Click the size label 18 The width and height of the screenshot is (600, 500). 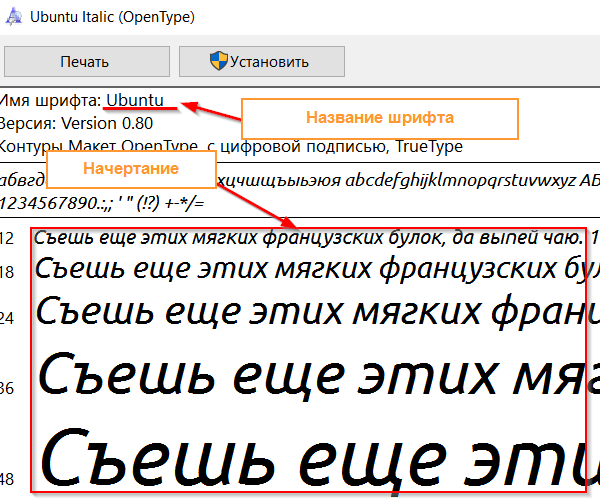7,272
